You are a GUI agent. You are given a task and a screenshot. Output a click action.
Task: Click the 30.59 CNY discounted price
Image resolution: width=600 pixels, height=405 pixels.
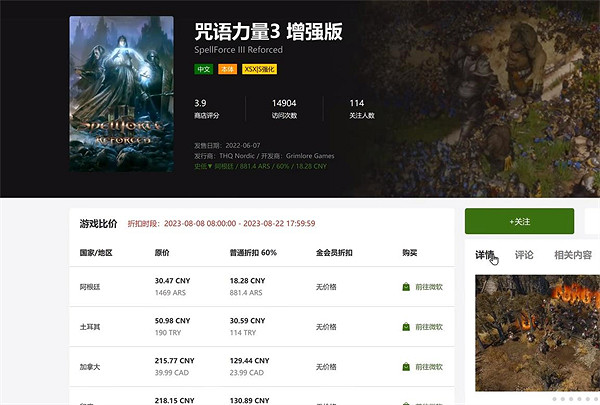click(x=248, y=321)
